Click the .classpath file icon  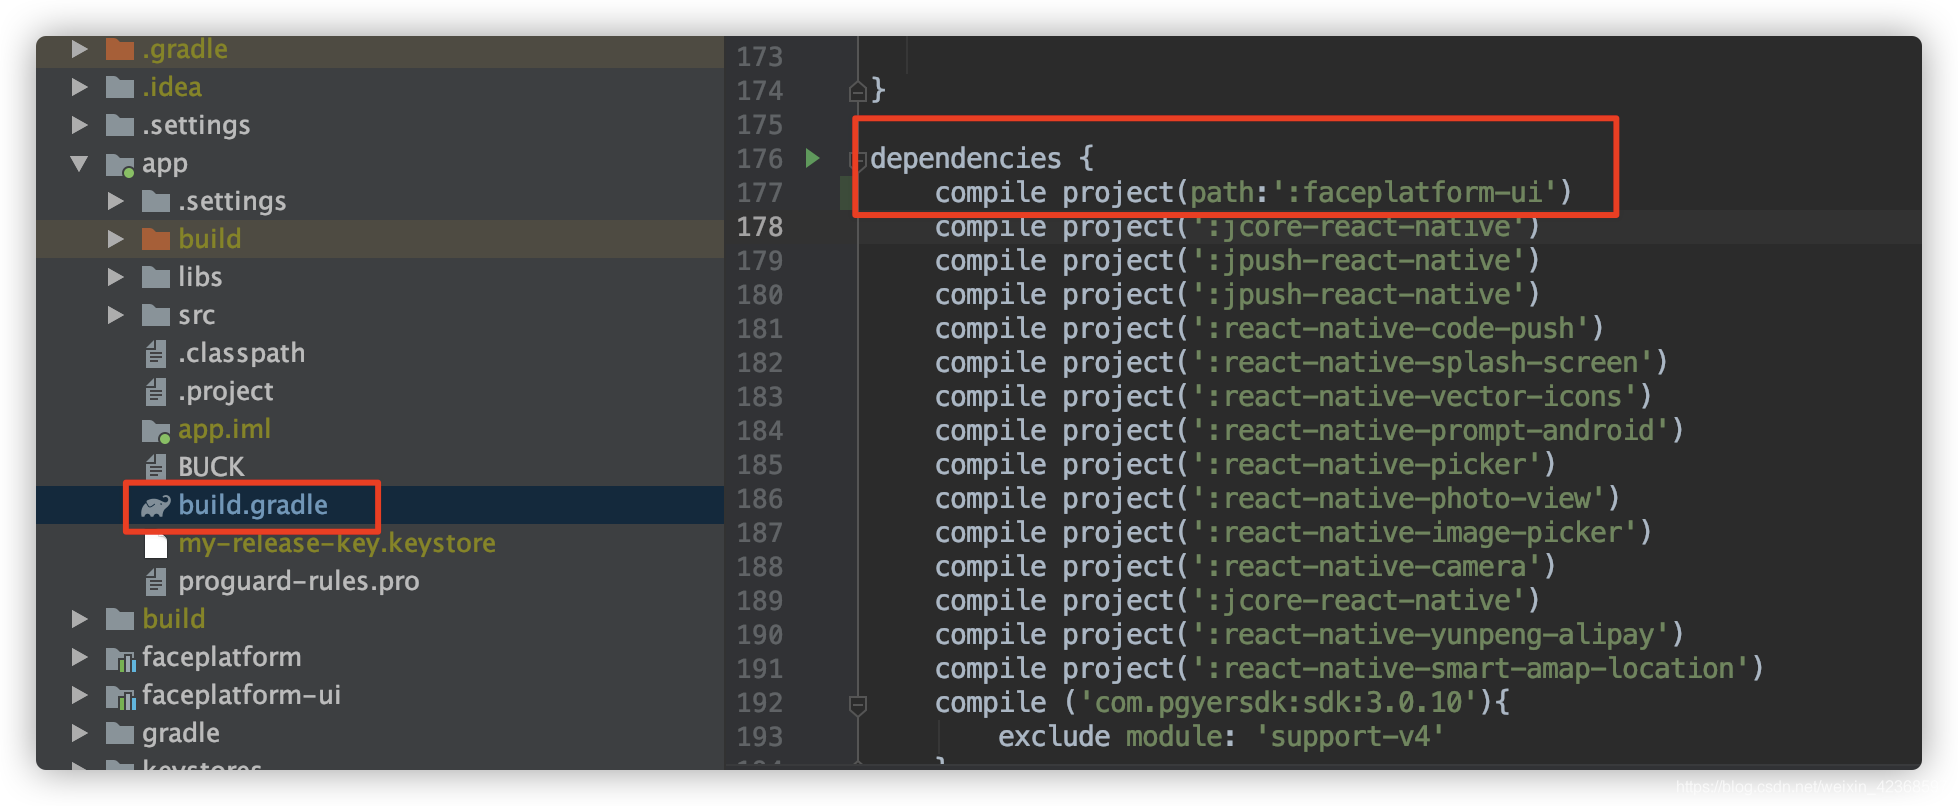(156, 353)
